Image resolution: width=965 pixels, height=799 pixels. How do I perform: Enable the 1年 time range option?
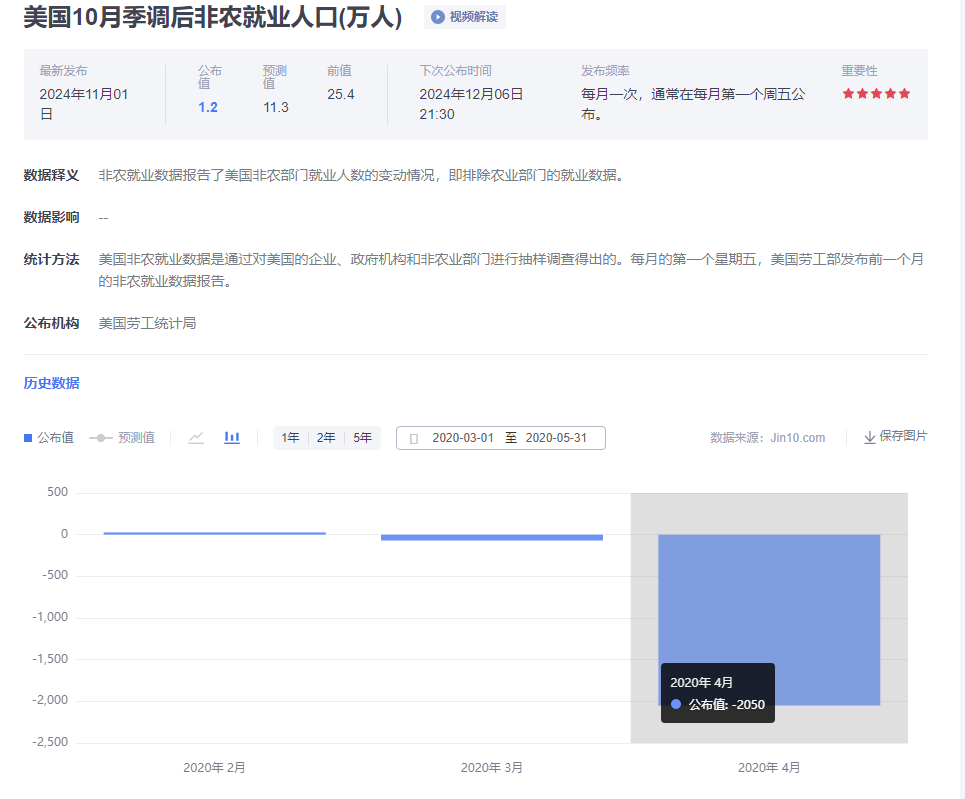pos(290,437)
